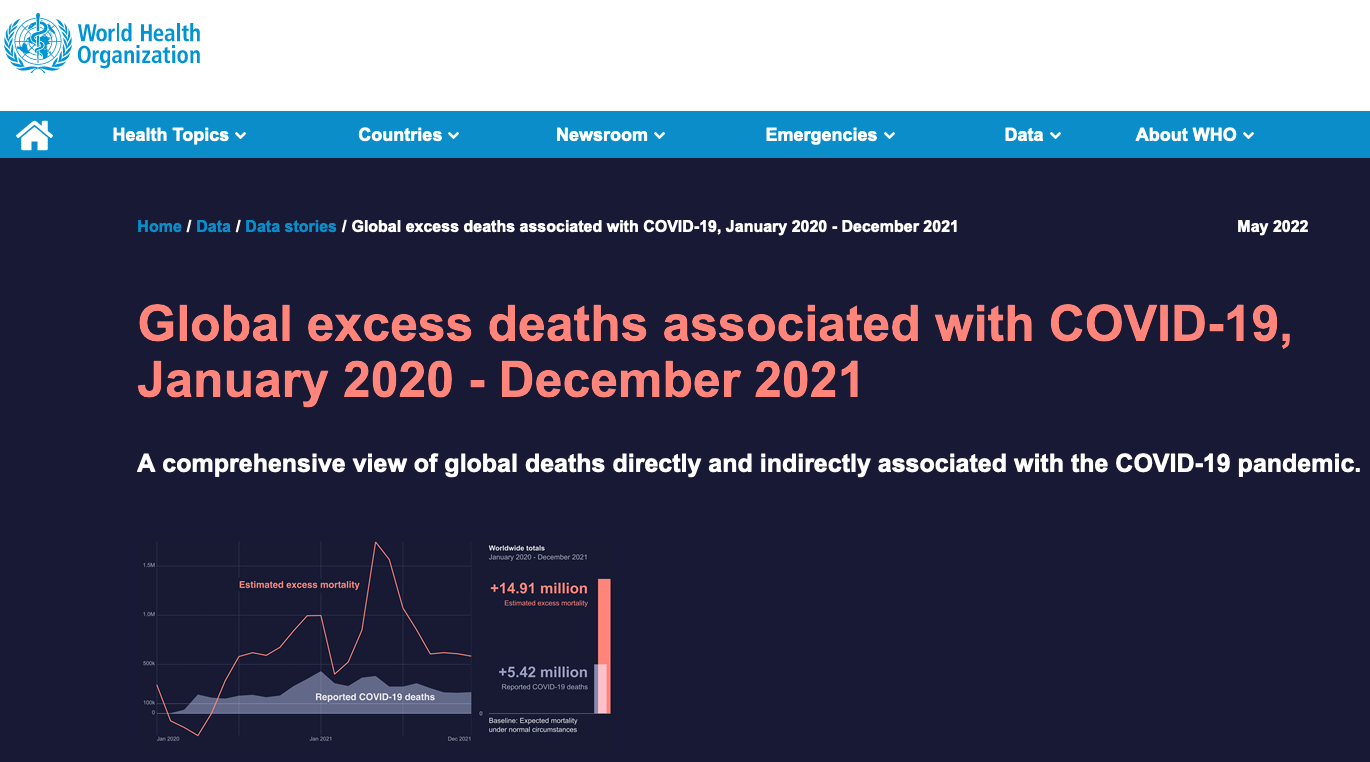
Task: Click the Baseline expected mortality note
Action: pos(533,725)
